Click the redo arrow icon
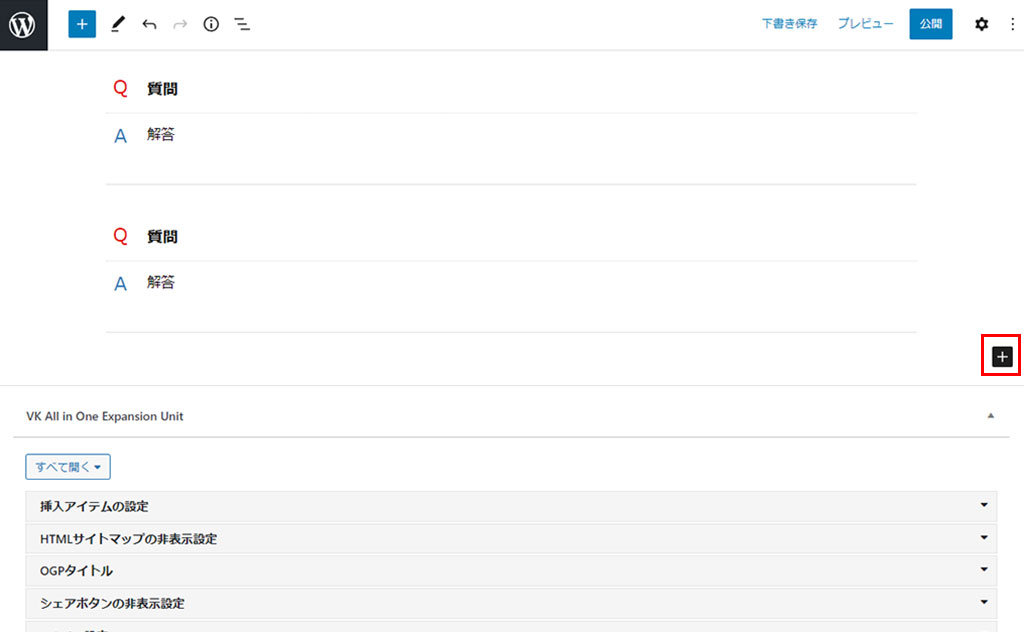Viewport: 1024px width, 632px height. (x=180, y=24)
